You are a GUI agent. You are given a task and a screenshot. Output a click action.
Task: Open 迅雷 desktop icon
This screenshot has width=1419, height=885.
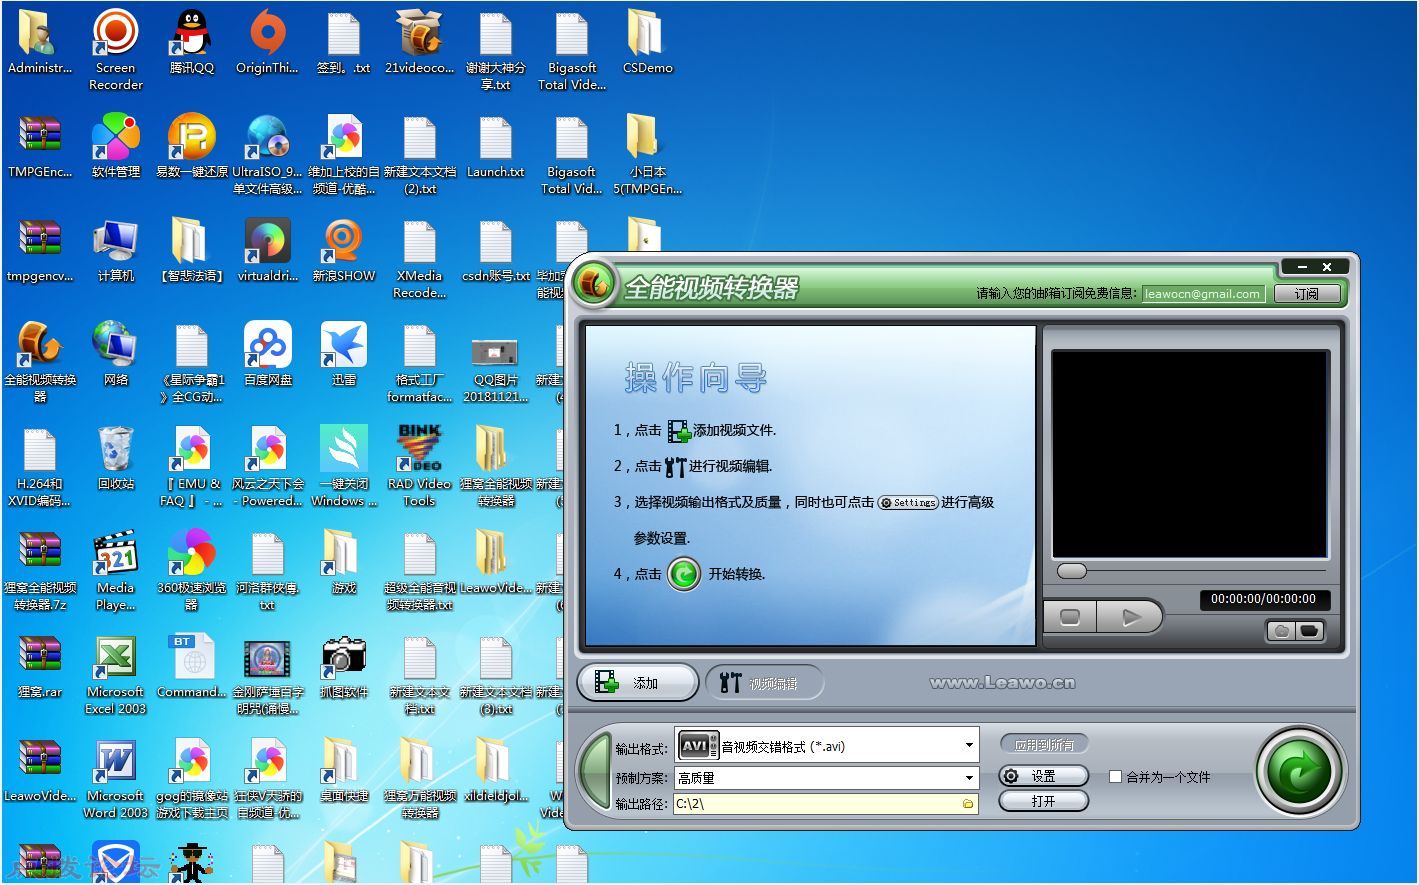[343, 354]
